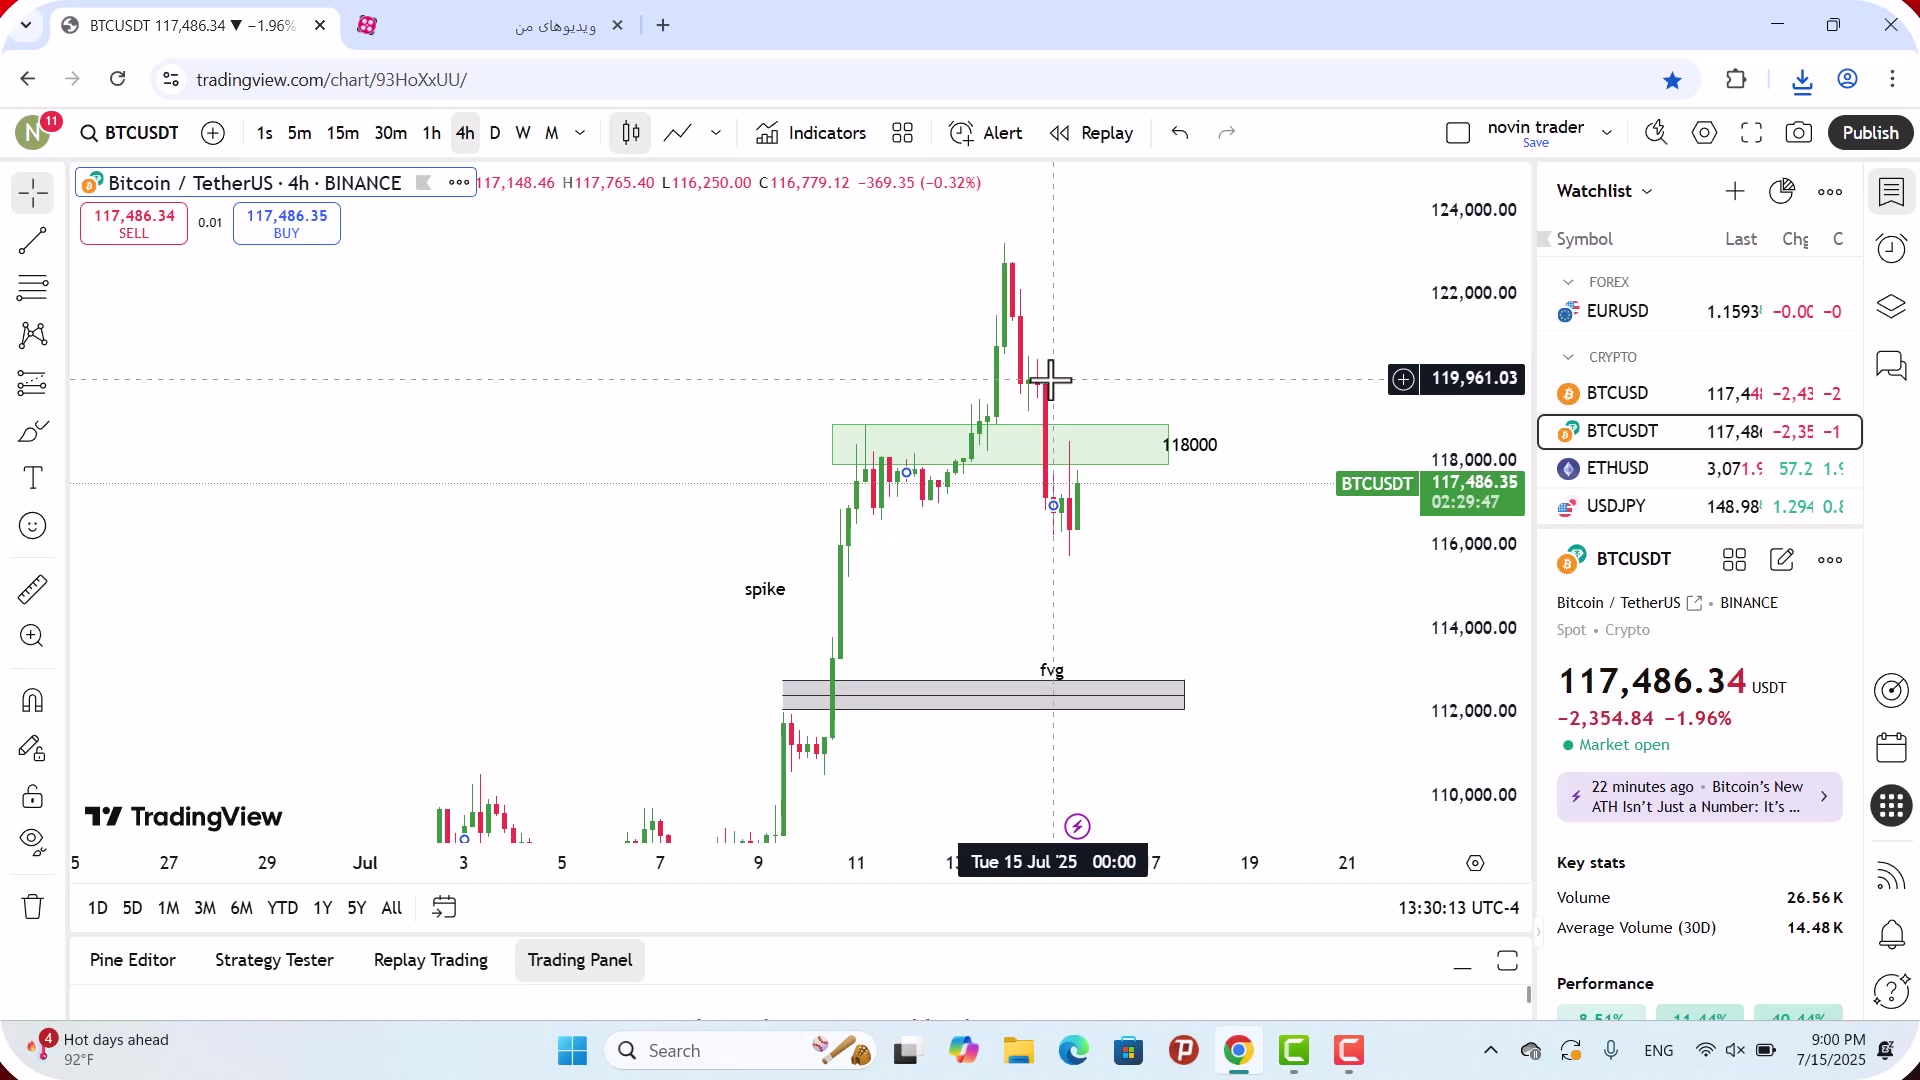The height and width of the screenshot is (1080, 1920).
Task: Open the Bitcoin's New ATH news item
Action: [1699, 797]
